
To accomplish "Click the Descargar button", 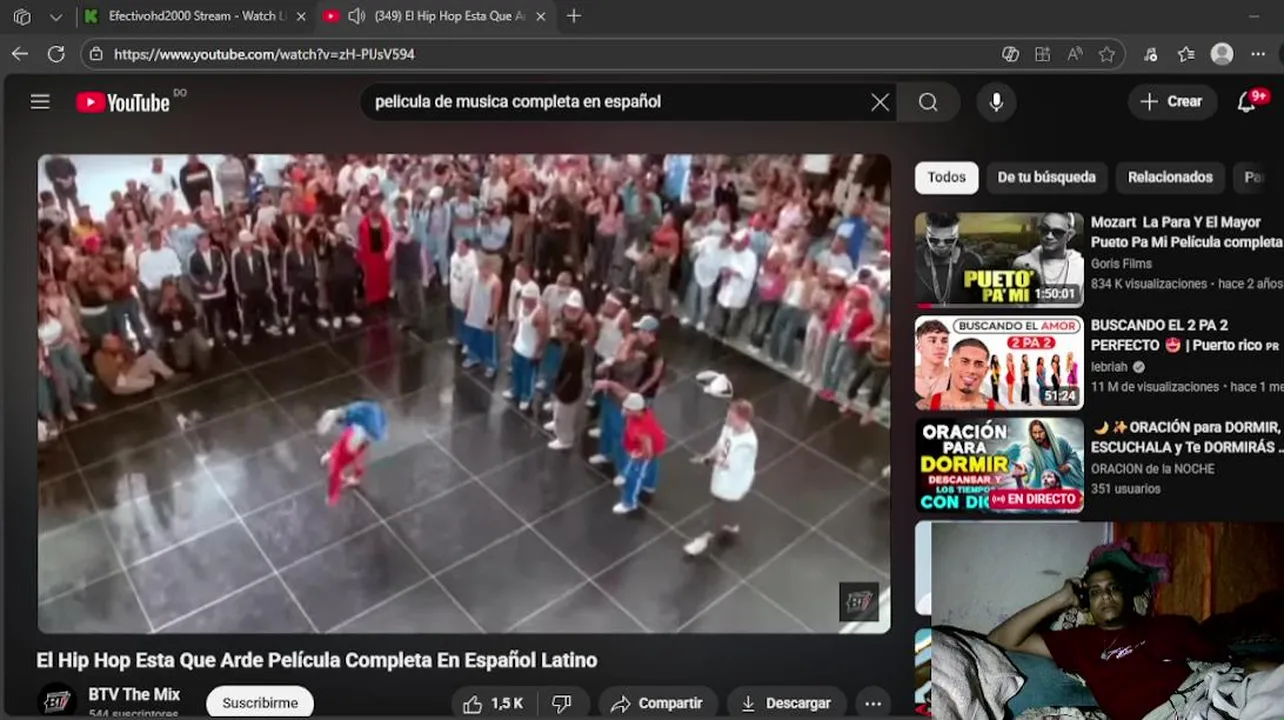I will click(x=785, y=703).
